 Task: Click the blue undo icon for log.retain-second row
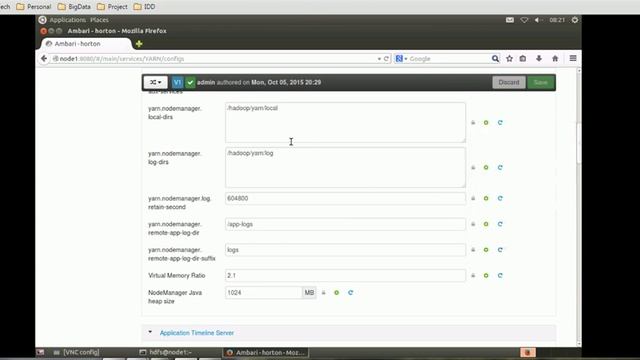point(500,198)
